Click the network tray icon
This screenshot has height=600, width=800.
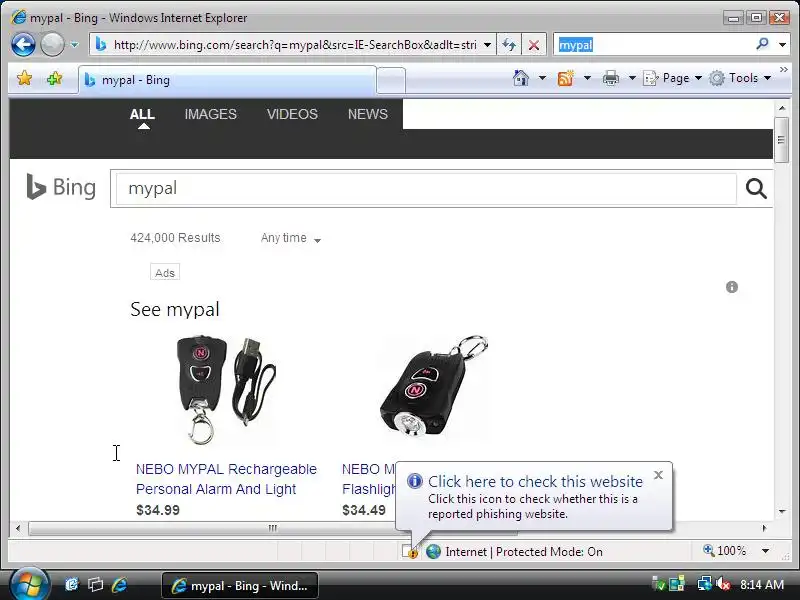point(705,584)
